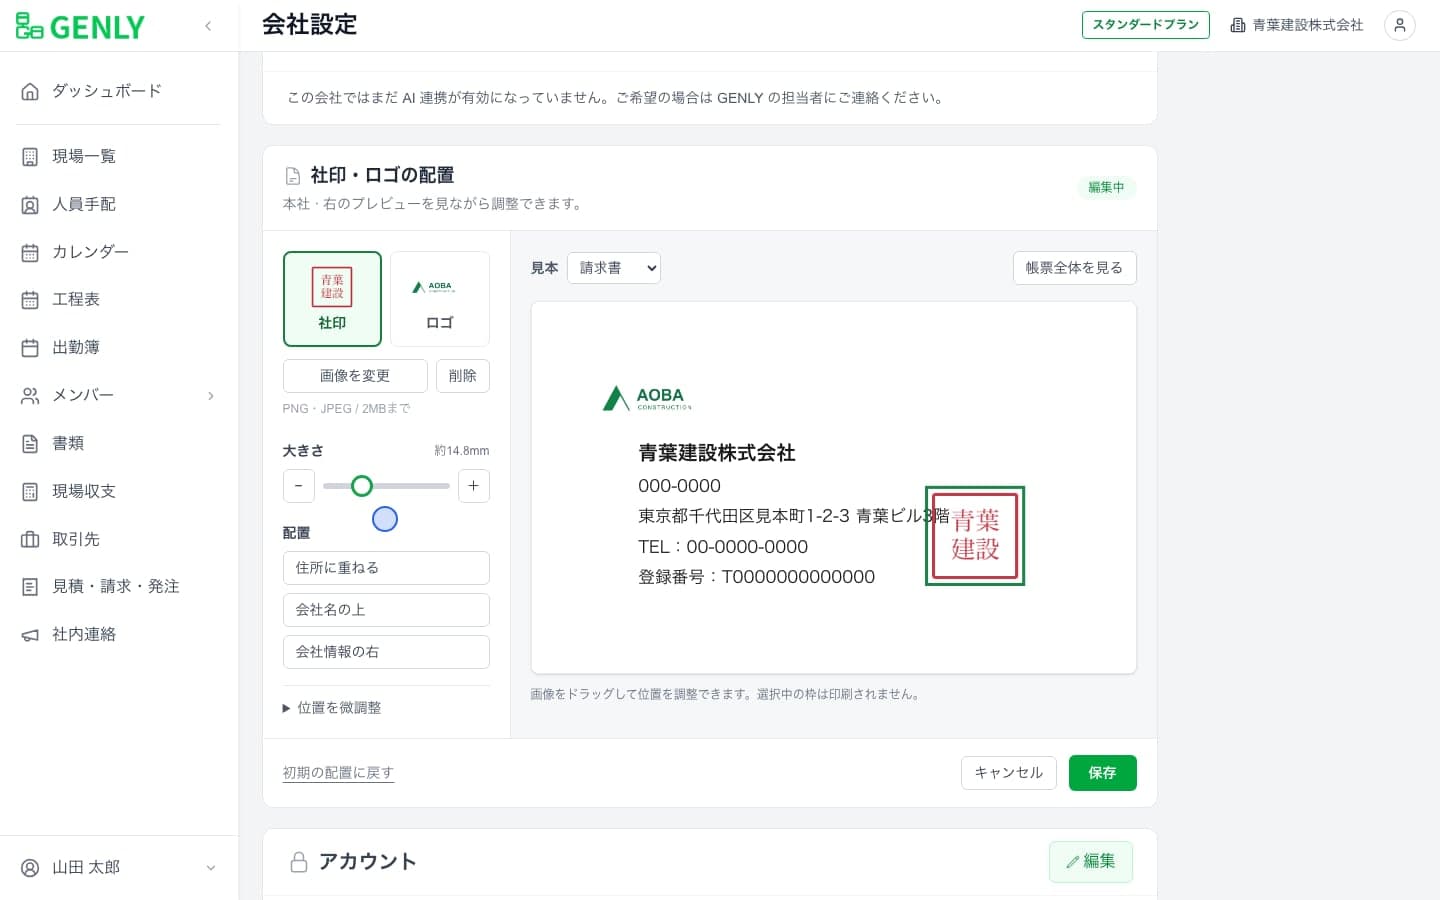Image resolution: width=1440 pixels, height=900 pixels.
Task: Select the 社印 stamp option
Action: (332, 299)
